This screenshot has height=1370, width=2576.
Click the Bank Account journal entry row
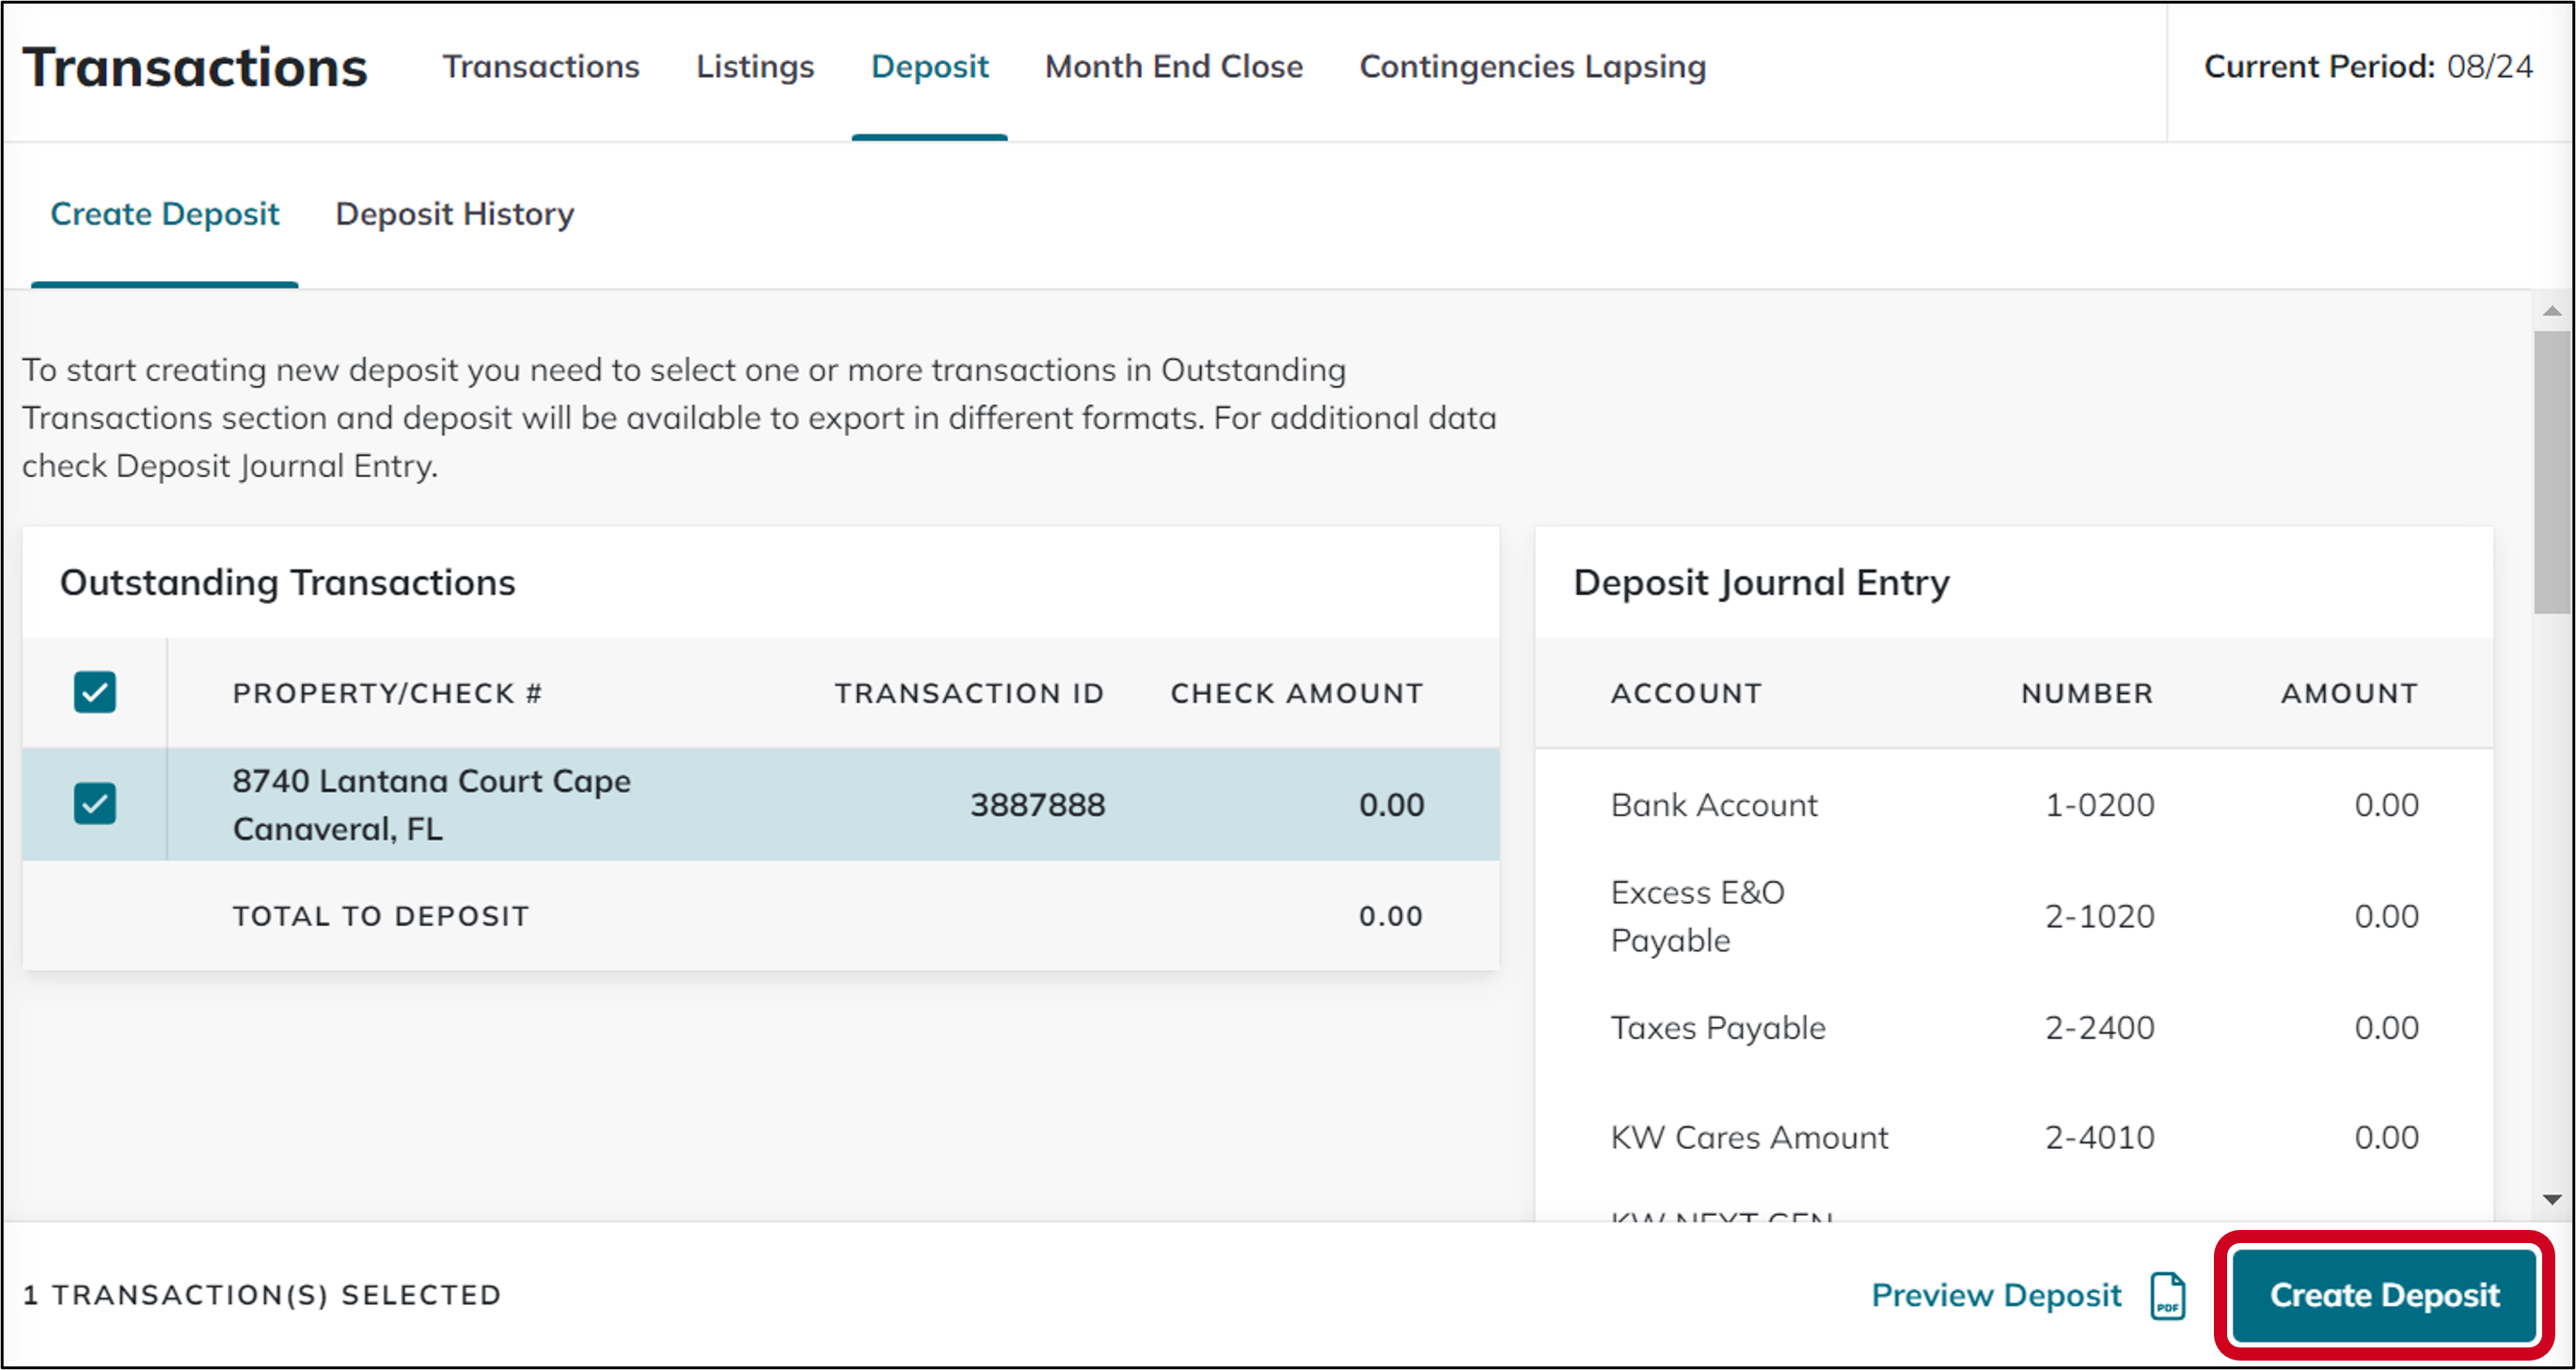tap(1713, 805)
